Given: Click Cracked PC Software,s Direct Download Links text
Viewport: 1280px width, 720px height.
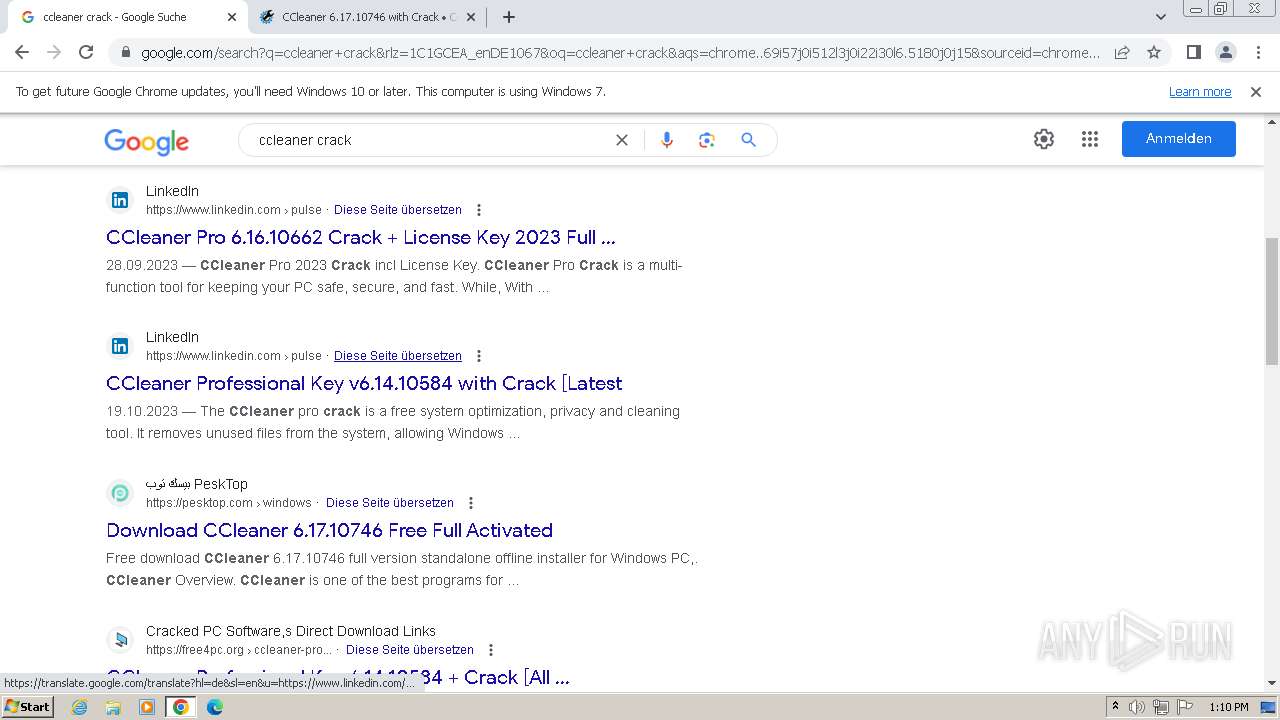Looking at the screenshot, I should (x=291, y=631).
